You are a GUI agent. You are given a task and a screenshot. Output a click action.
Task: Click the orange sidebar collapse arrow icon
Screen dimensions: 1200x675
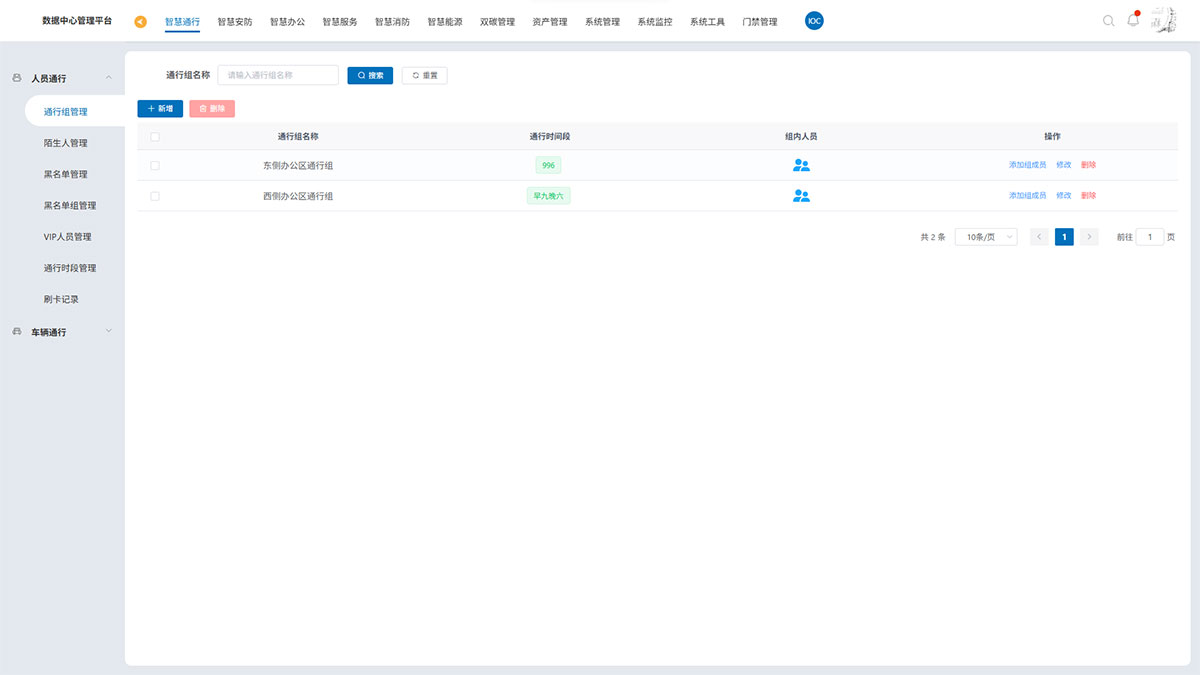141,22
